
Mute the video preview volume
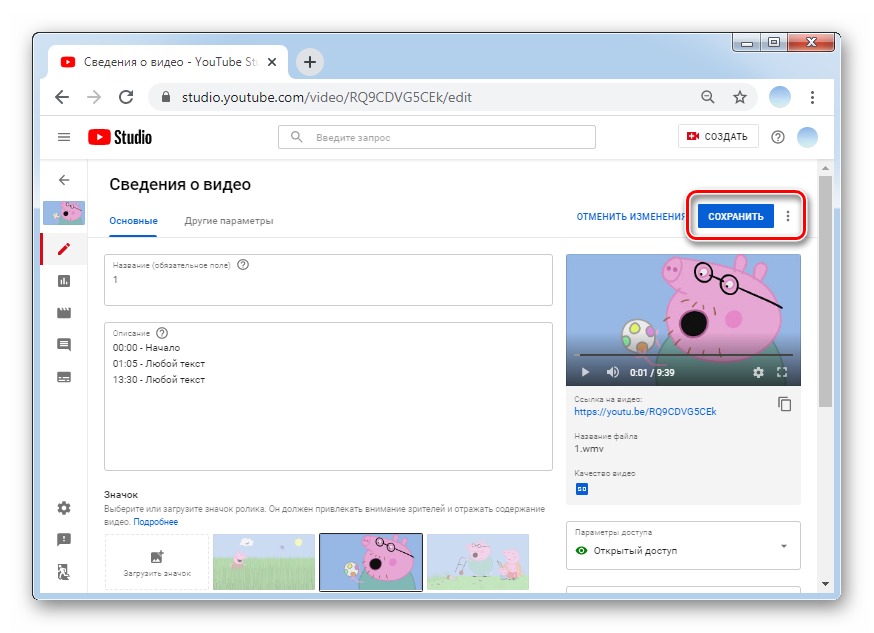612,372
